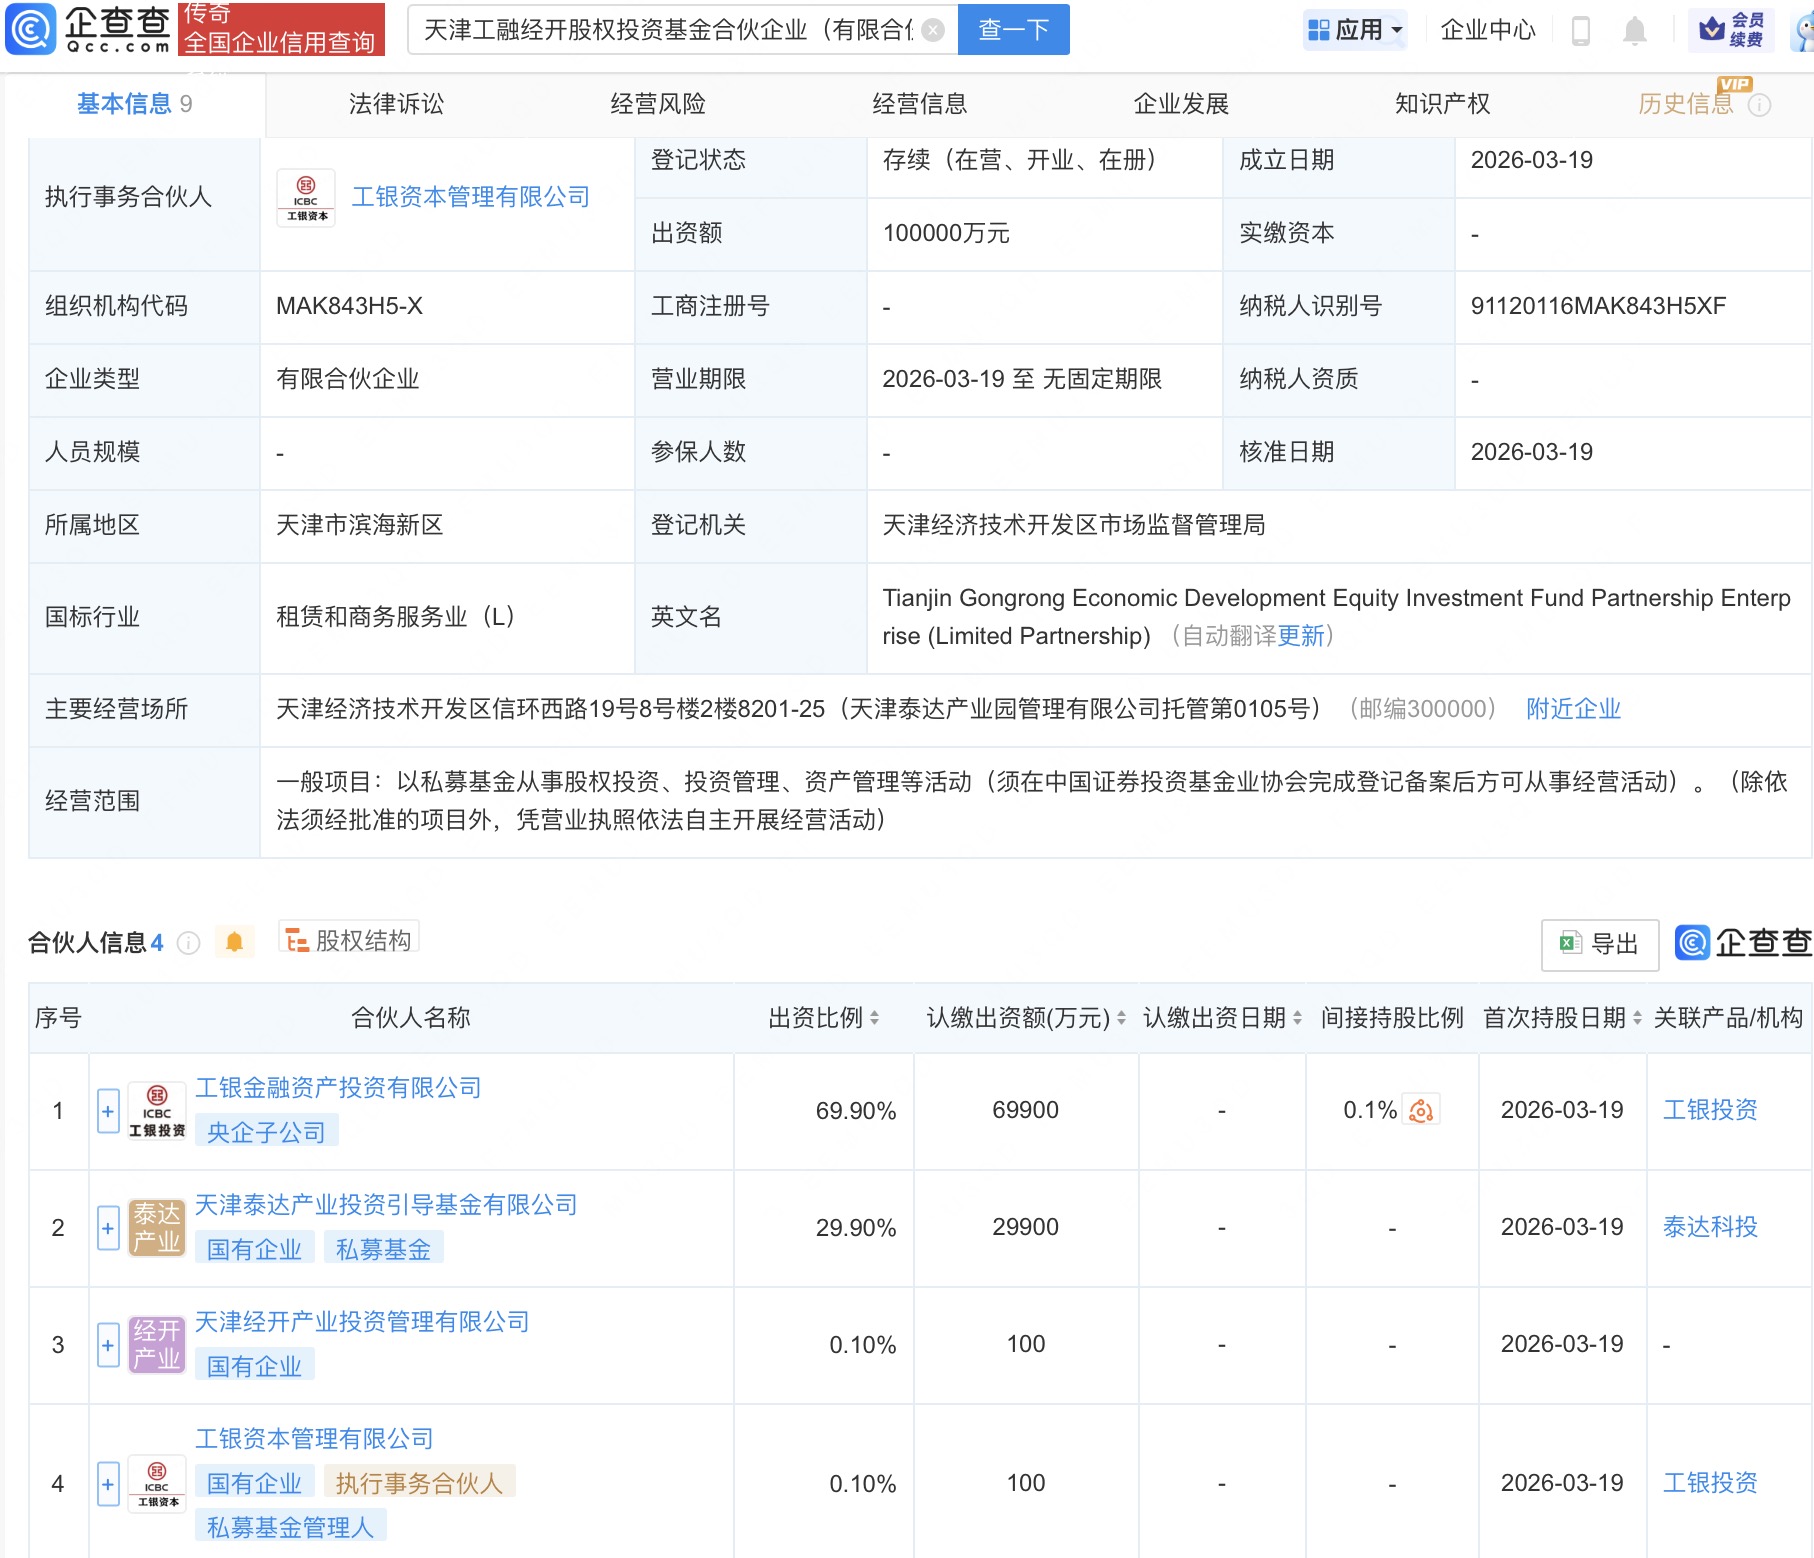Switch to the 知识产权 tab
This screenshot has height=1558, width=1814.
tap(1442, 104)
